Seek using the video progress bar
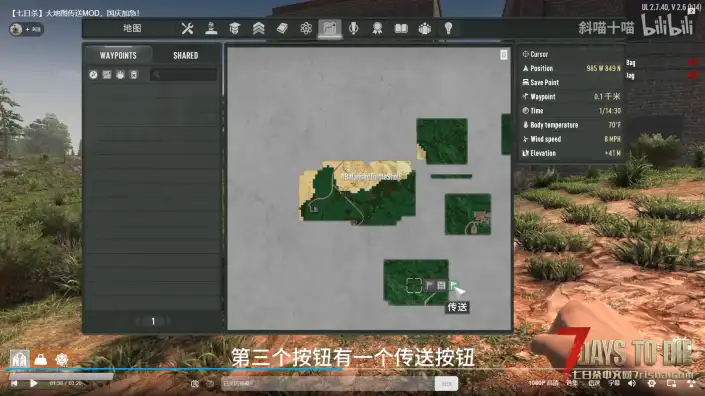Image resolution: width=705 pixels, height=396 pixels. click(352, 369)
